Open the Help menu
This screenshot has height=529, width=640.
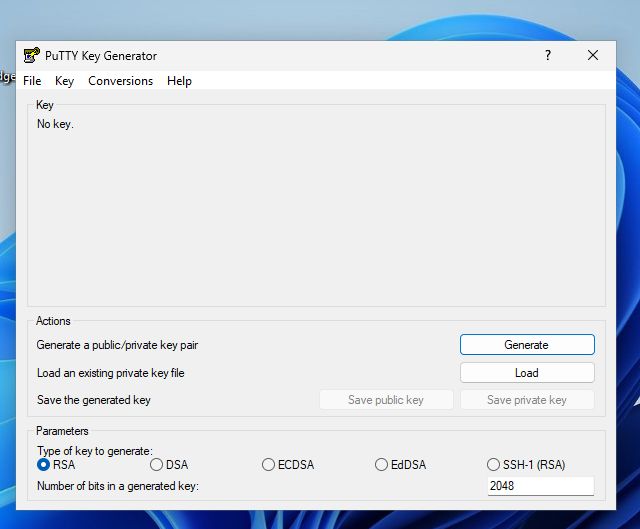pos(179,81)
